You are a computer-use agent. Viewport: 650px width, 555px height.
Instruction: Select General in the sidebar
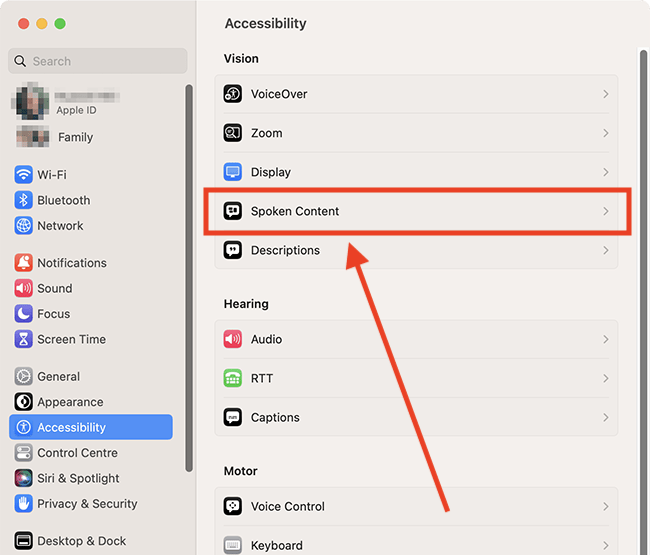(91, 376)
